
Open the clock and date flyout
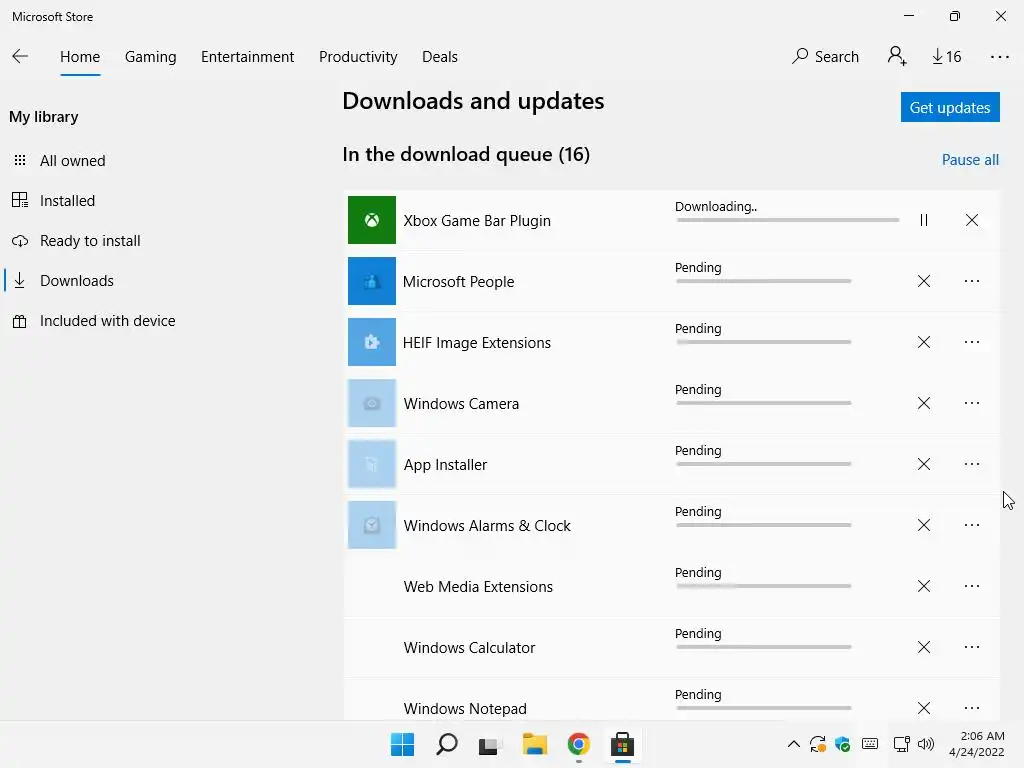coord(977,744)
